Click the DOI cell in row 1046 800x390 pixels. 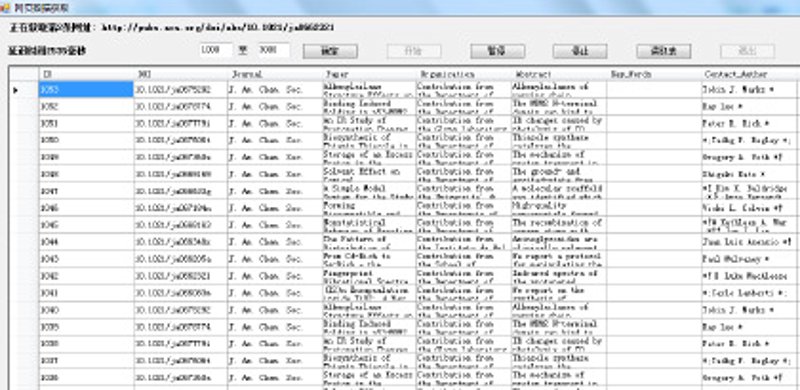pos(181,208)
